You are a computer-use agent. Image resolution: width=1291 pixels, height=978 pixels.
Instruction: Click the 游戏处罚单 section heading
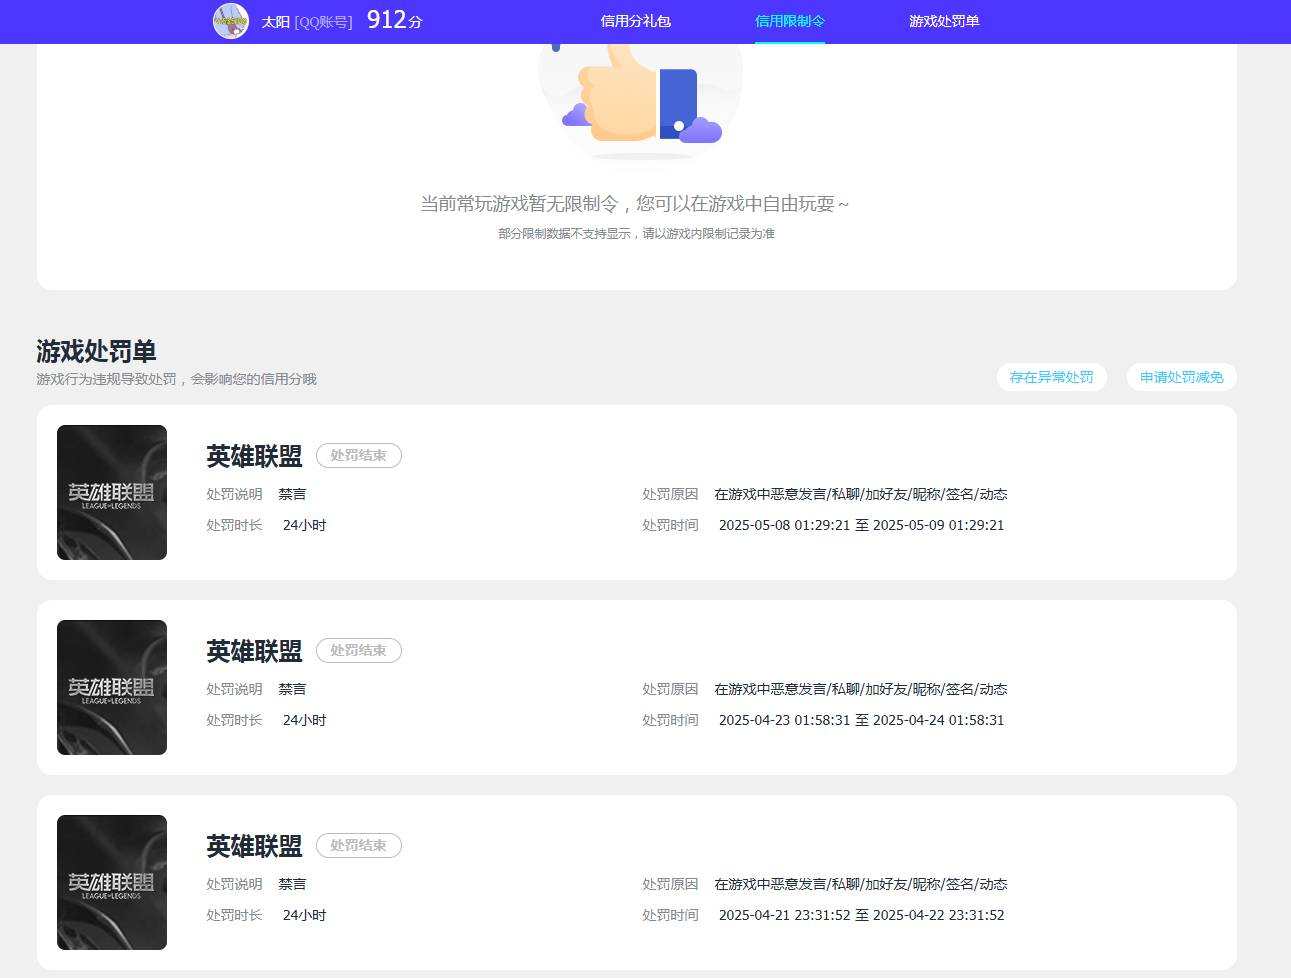point(96,351)
